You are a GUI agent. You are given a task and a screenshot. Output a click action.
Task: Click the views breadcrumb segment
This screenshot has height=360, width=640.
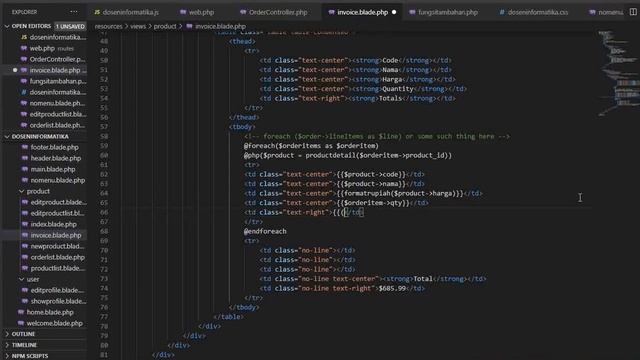pyautogui.click(x=138, y=26)
